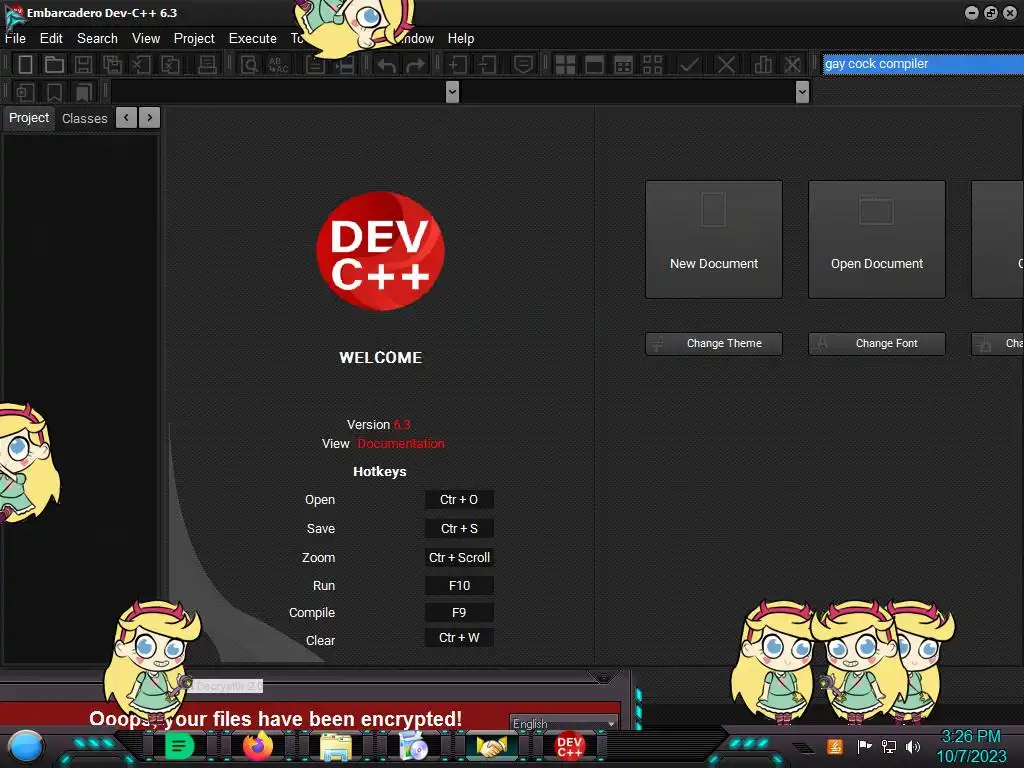Click the Goto Bookmark icon
The height and width of the screenshot is (768, 1024).
pos(84,92)
